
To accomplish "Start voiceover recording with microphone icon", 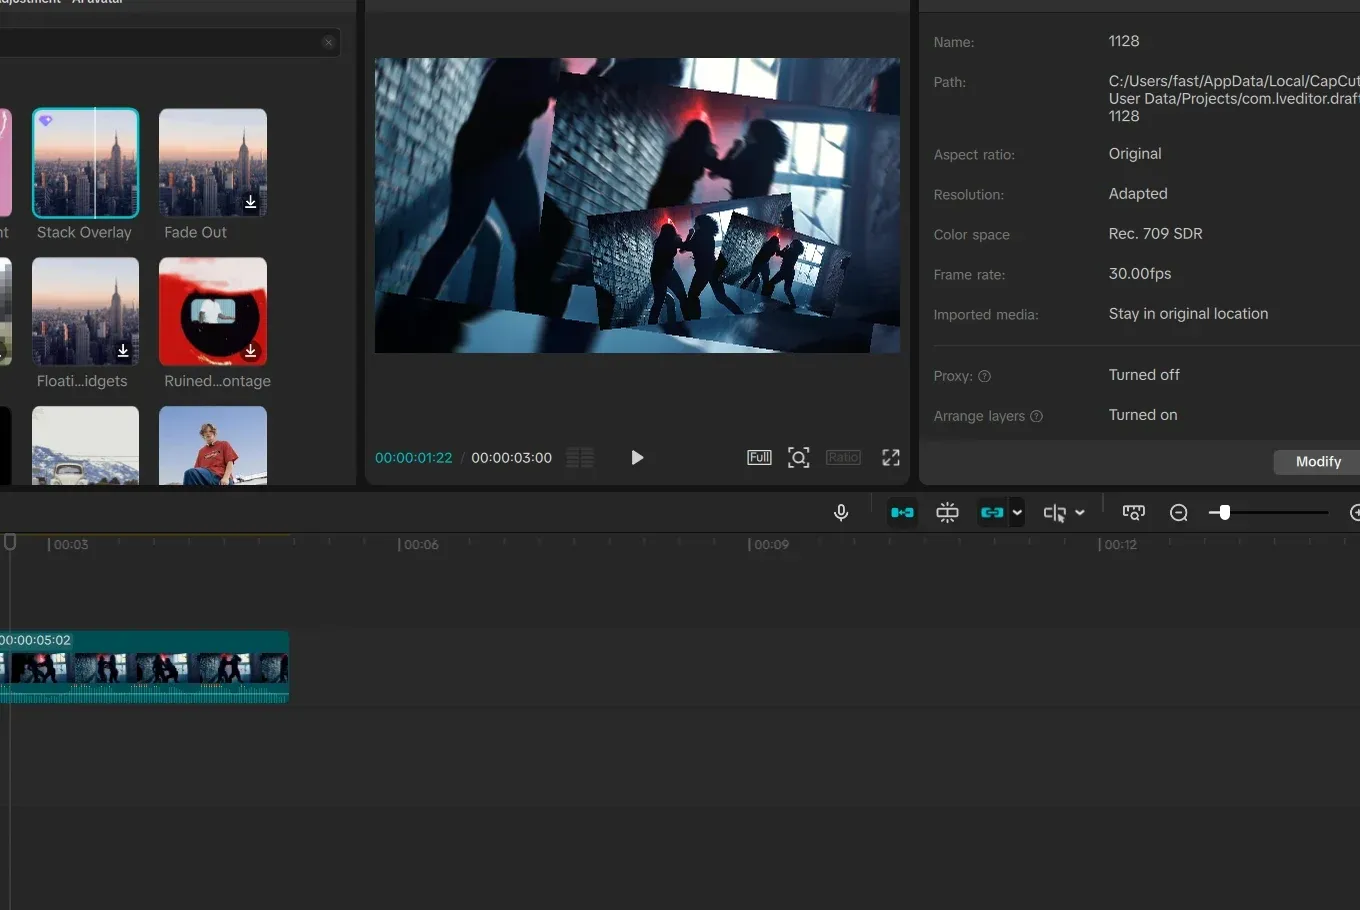I will [x=841, y=513].
